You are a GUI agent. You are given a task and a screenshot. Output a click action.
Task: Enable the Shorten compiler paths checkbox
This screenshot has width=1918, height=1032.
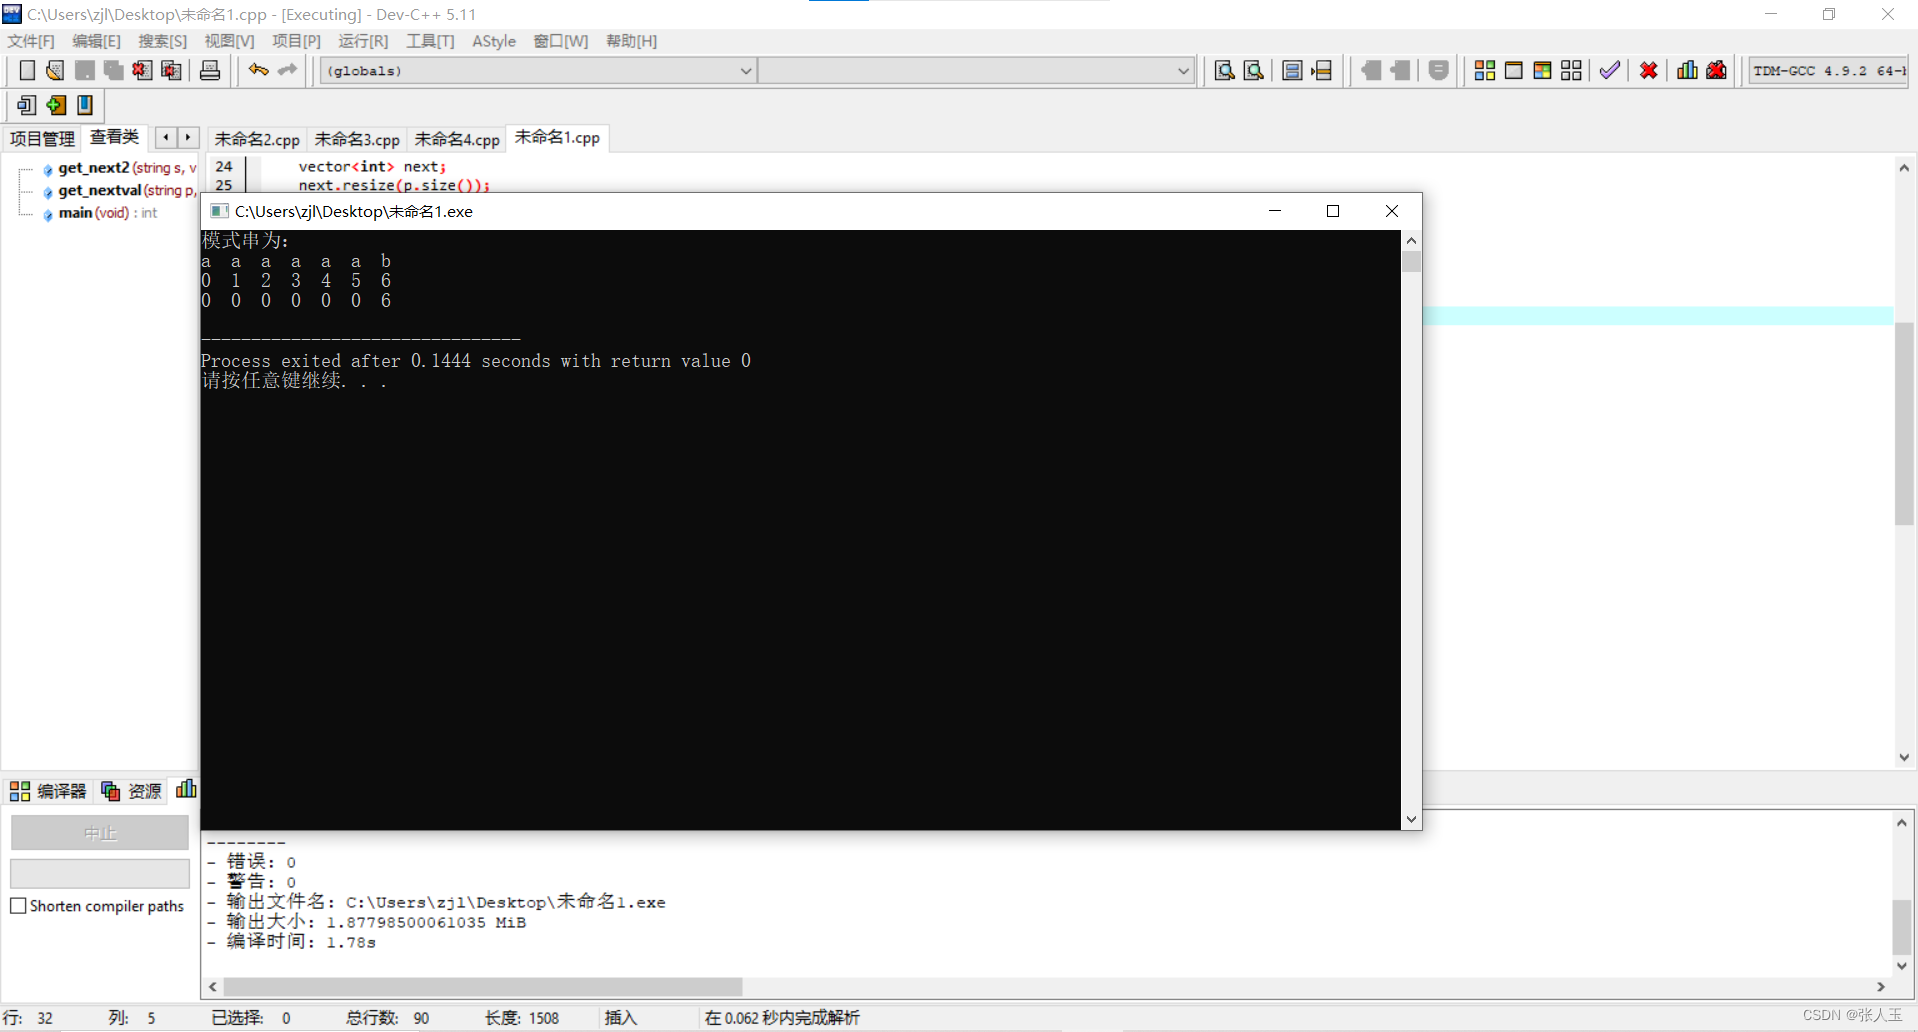click(x=18, y=906)
